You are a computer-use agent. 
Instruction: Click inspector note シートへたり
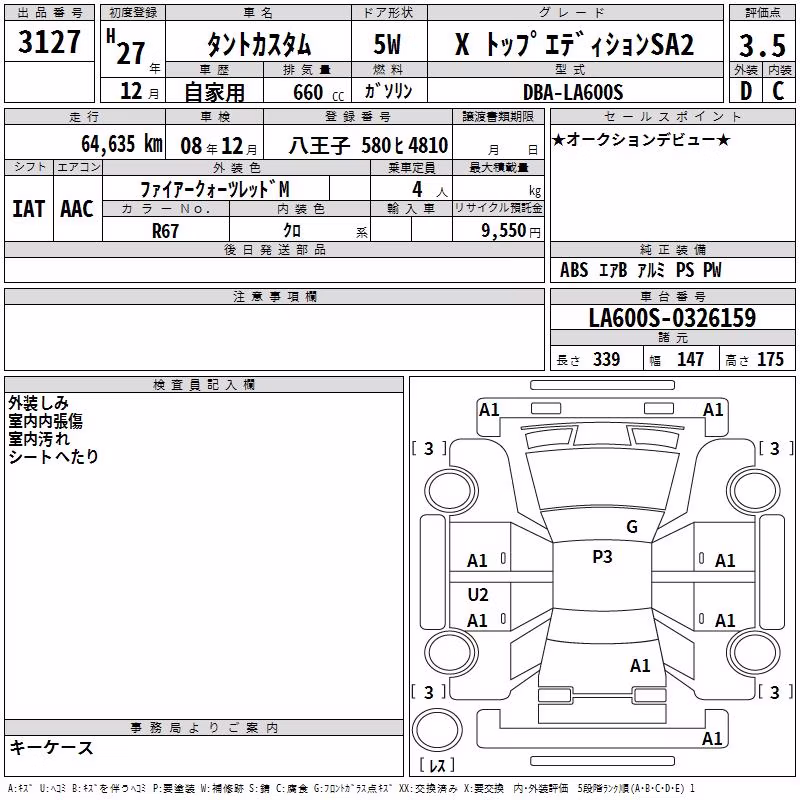tap(53, 457)
